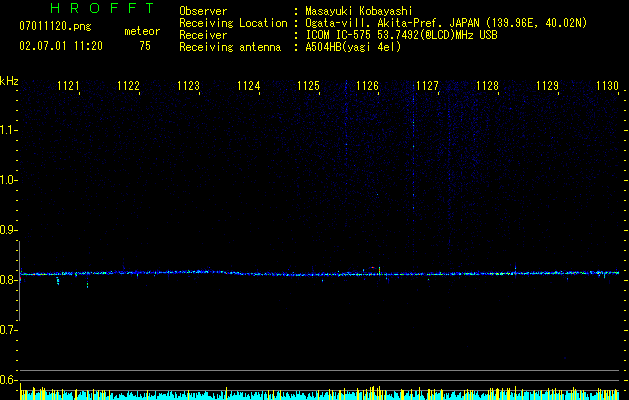Click the 1127 time marker
The image size is (629, 400).
(427, 86)
